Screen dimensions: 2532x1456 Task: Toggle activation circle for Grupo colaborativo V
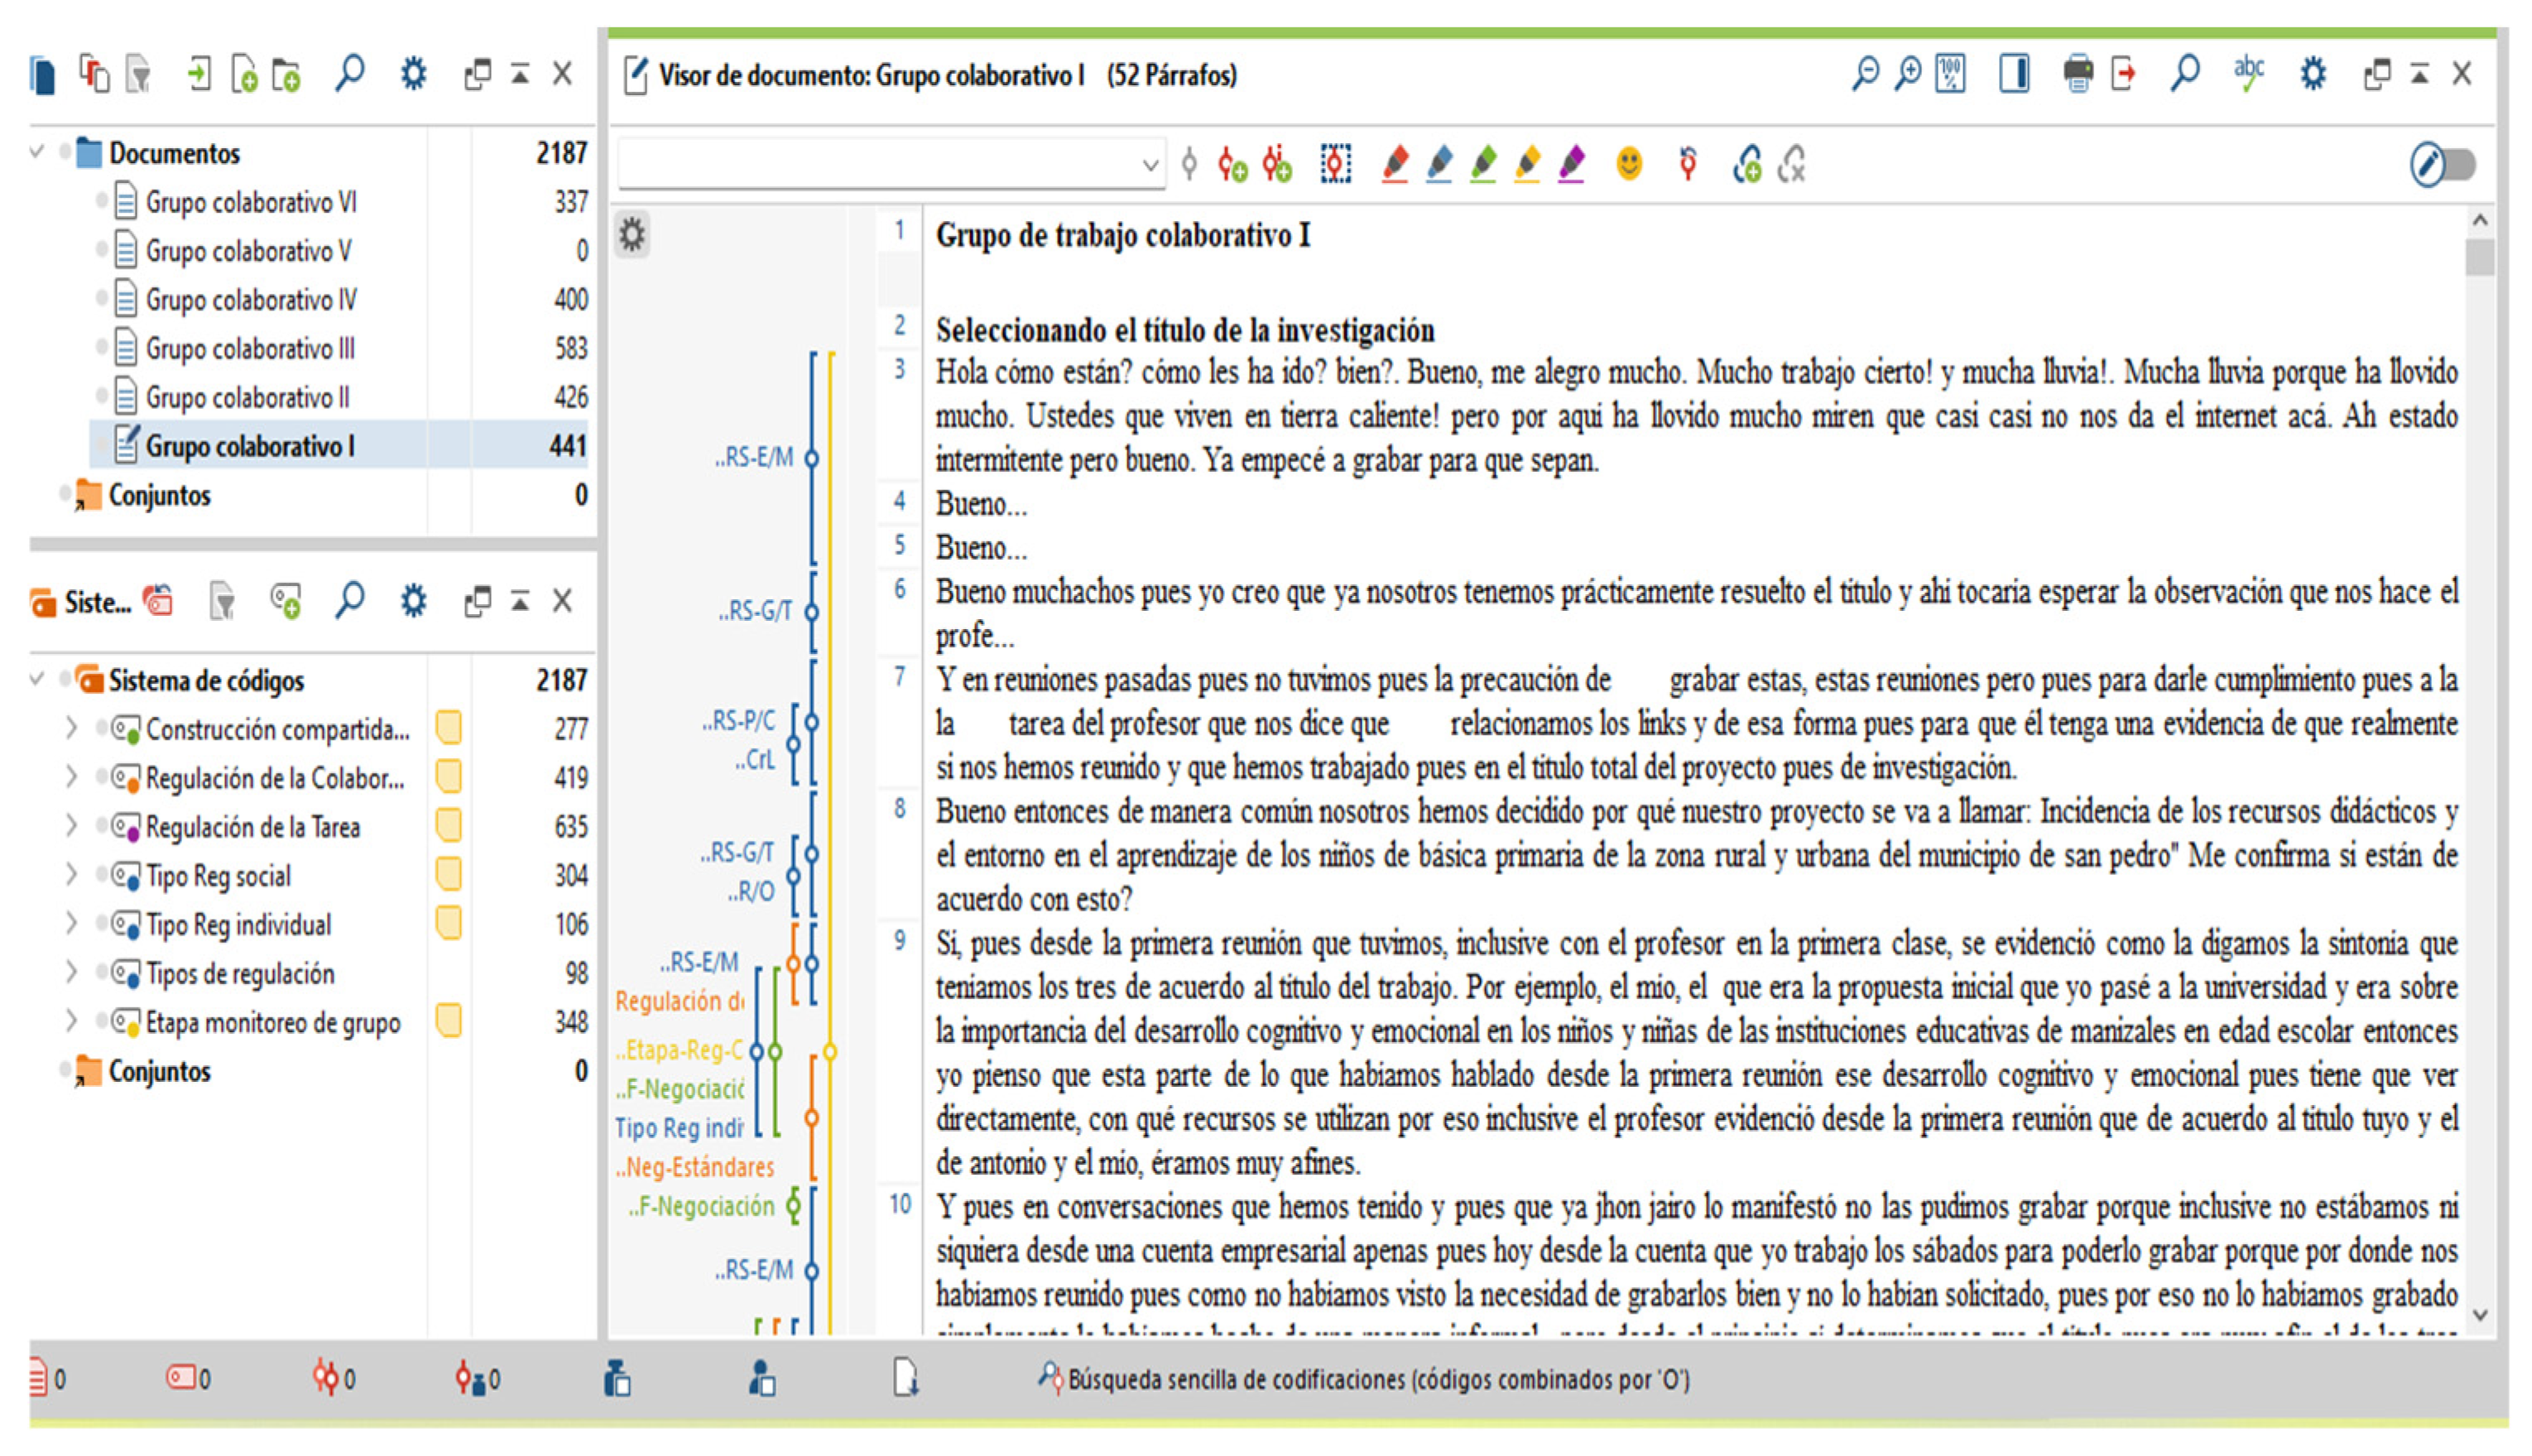coord(101,250)
